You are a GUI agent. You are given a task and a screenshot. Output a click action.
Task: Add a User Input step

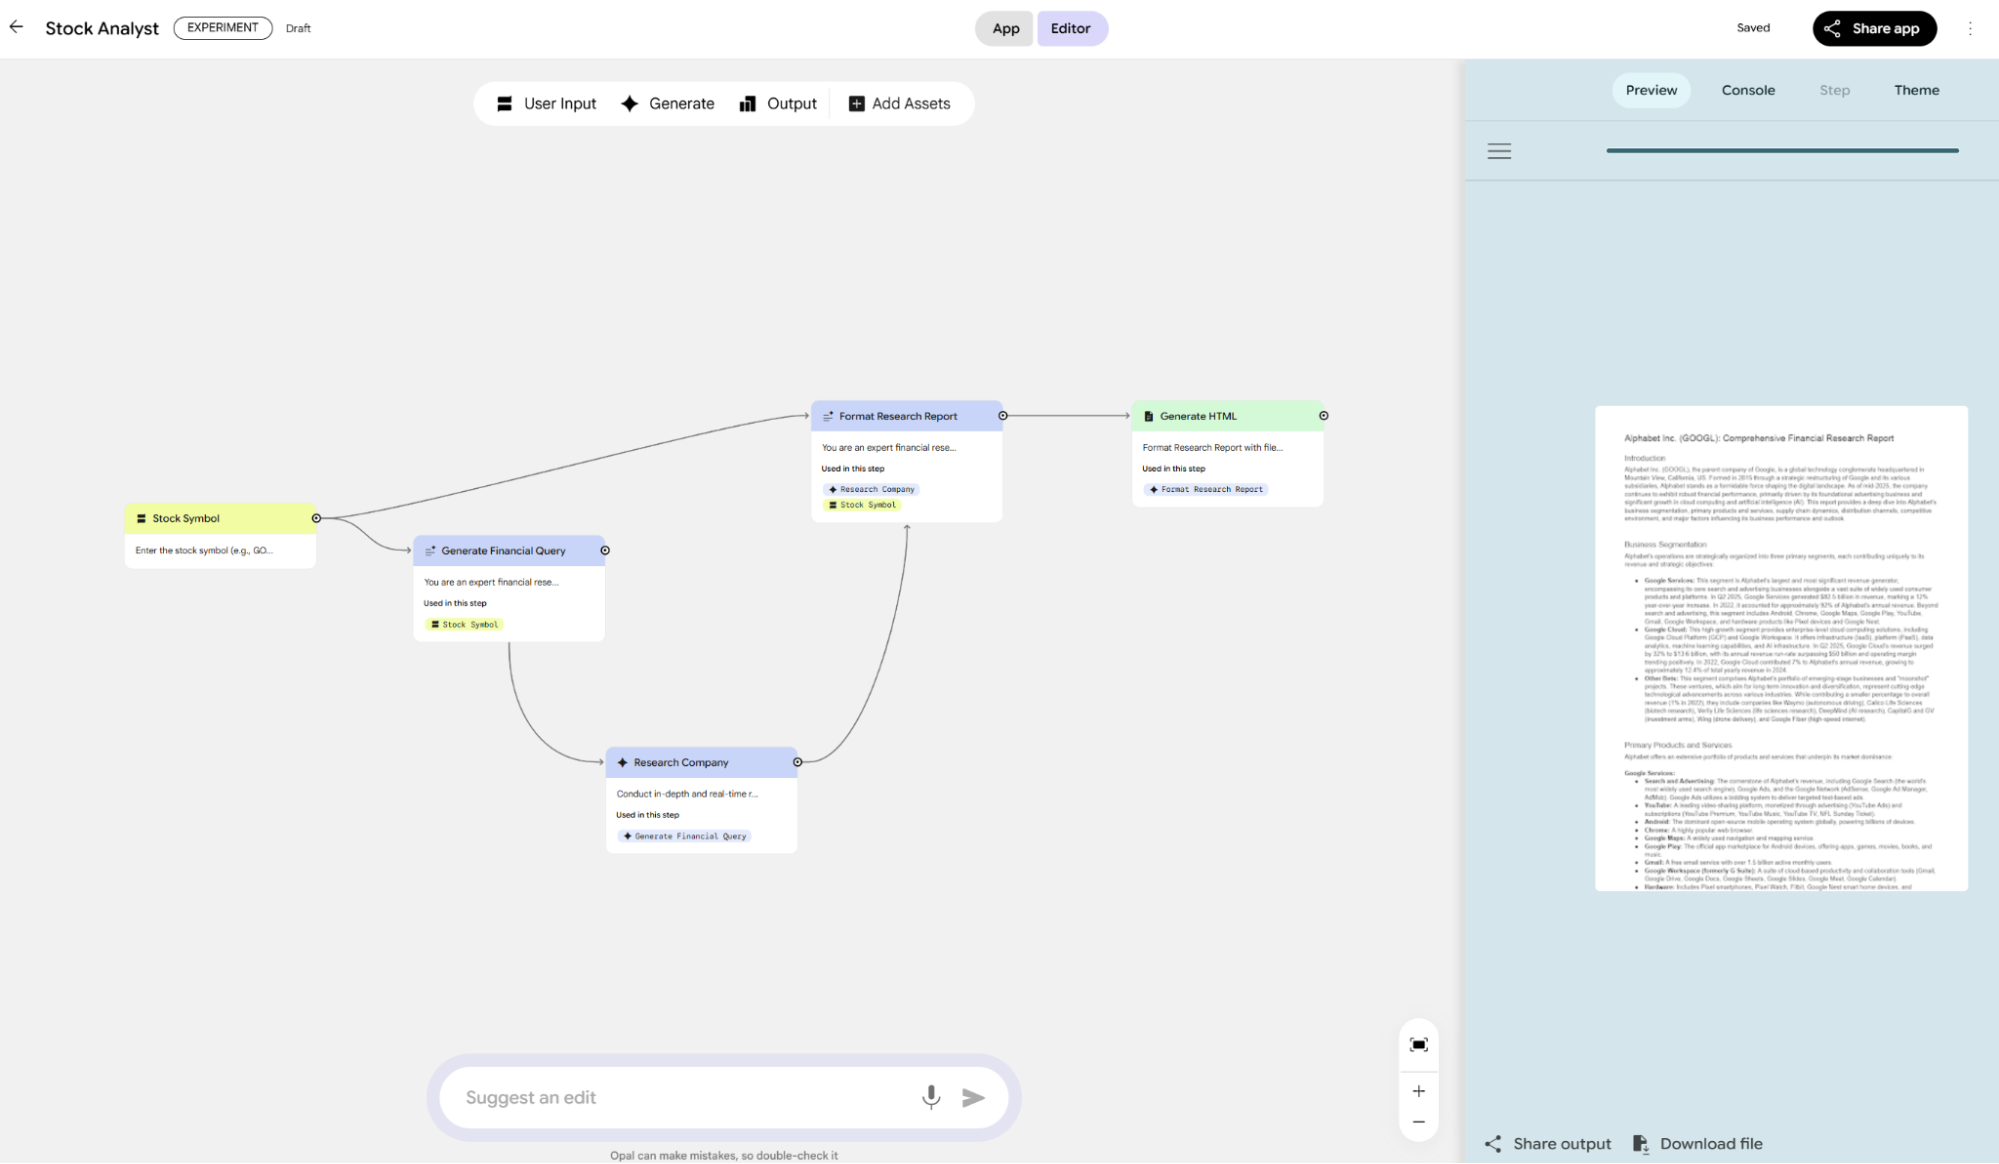pyautogui.click(x=547, y=103)
